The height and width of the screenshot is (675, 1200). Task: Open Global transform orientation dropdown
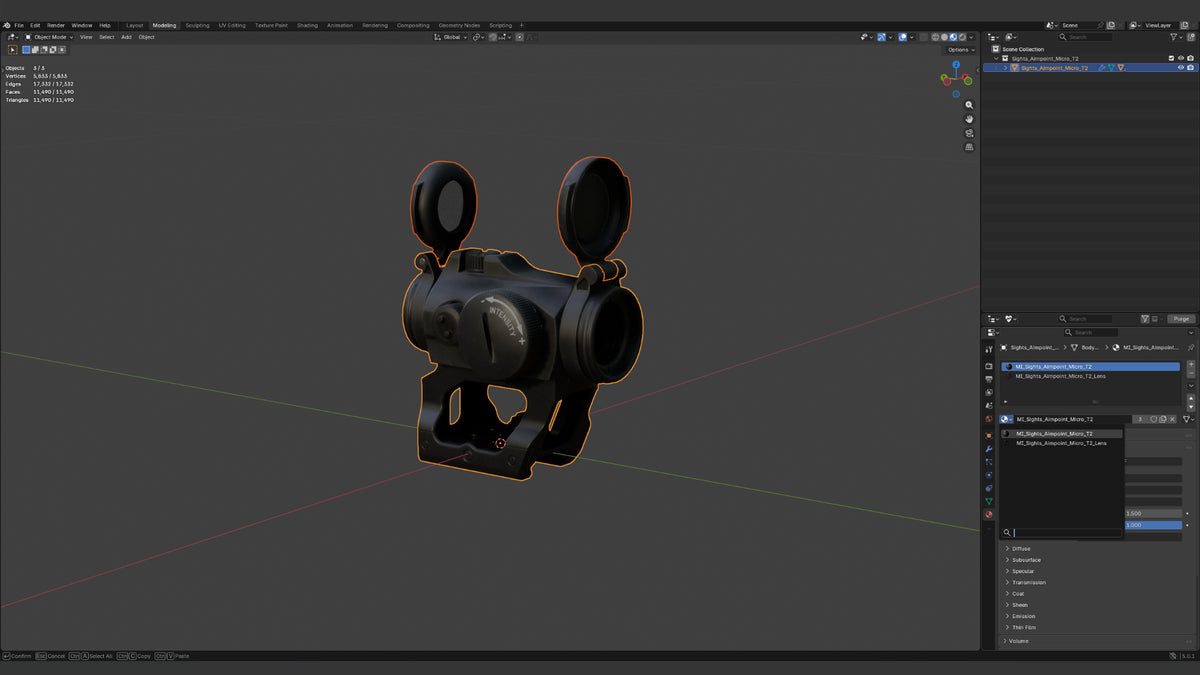tap(453, 37)
